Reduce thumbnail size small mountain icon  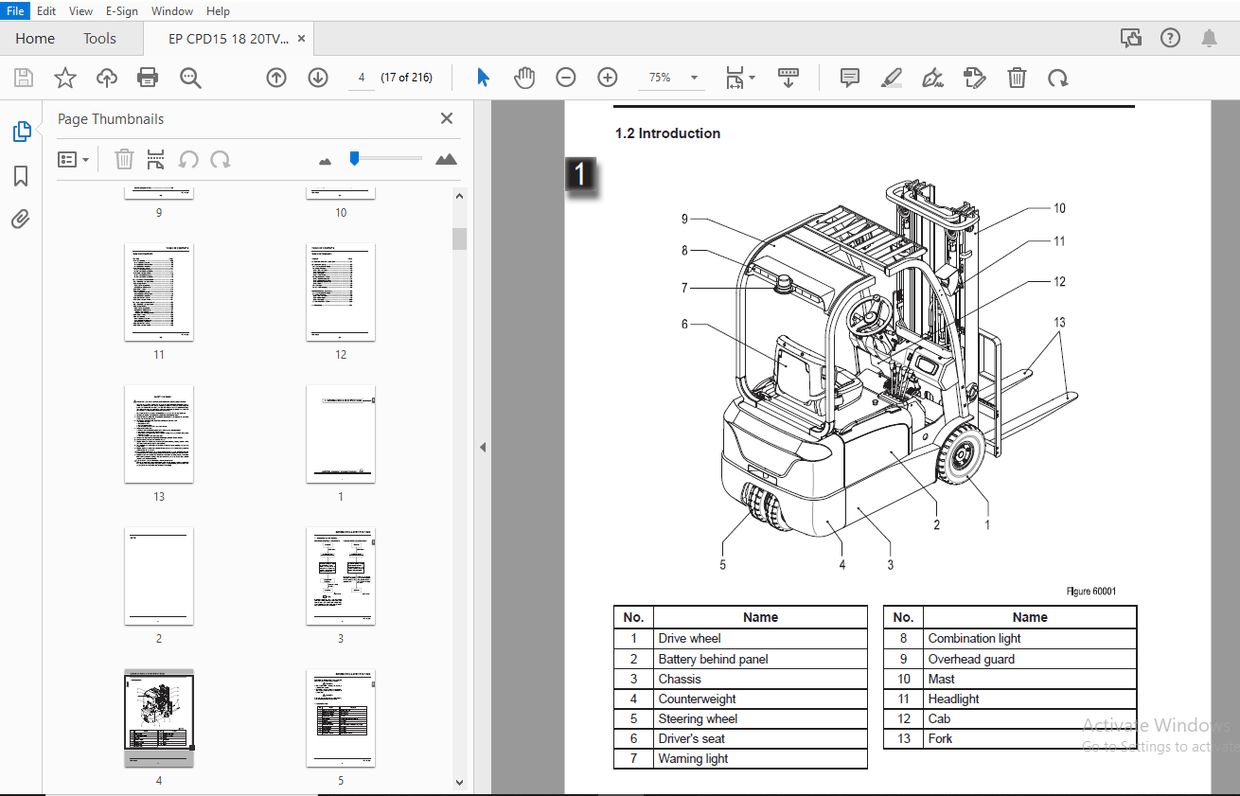click(x=325, y=160)
